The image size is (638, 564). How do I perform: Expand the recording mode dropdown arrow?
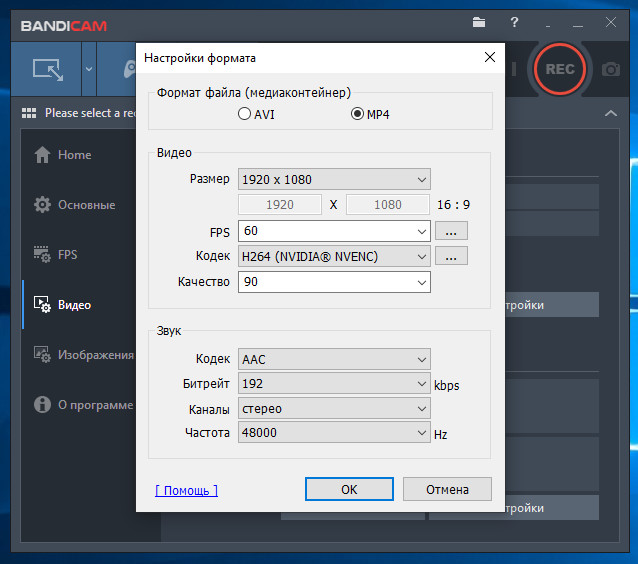pyautogui.click(x=89, y=69)
